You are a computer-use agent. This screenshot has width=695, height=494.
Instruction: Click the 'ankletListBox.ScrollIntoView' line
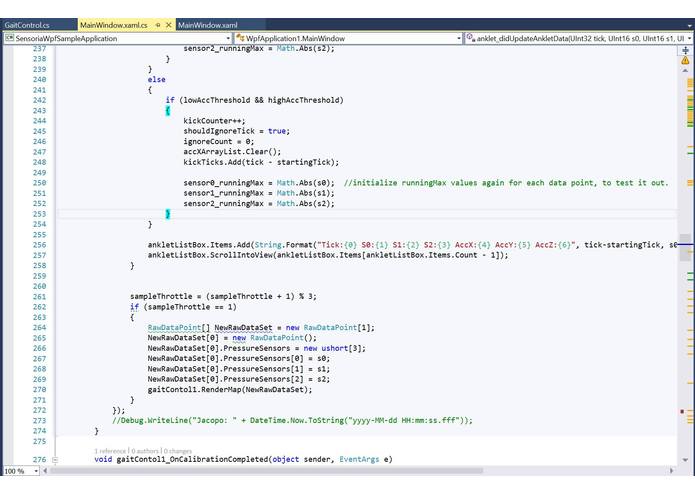click(328, 255)
